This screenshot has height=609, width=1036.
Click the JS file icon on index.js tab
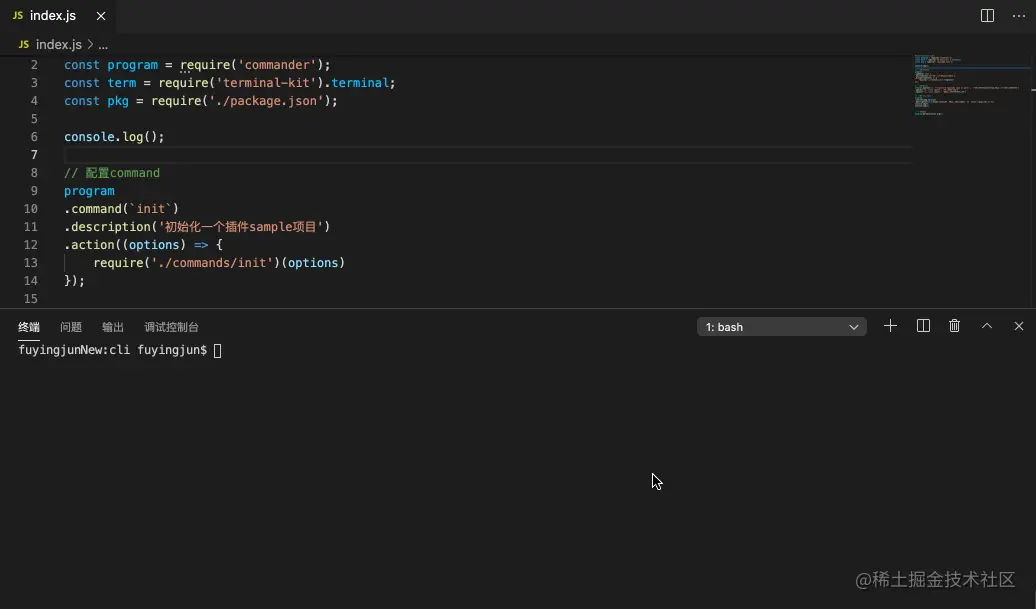pyautogui.click(x=17, y=15)
